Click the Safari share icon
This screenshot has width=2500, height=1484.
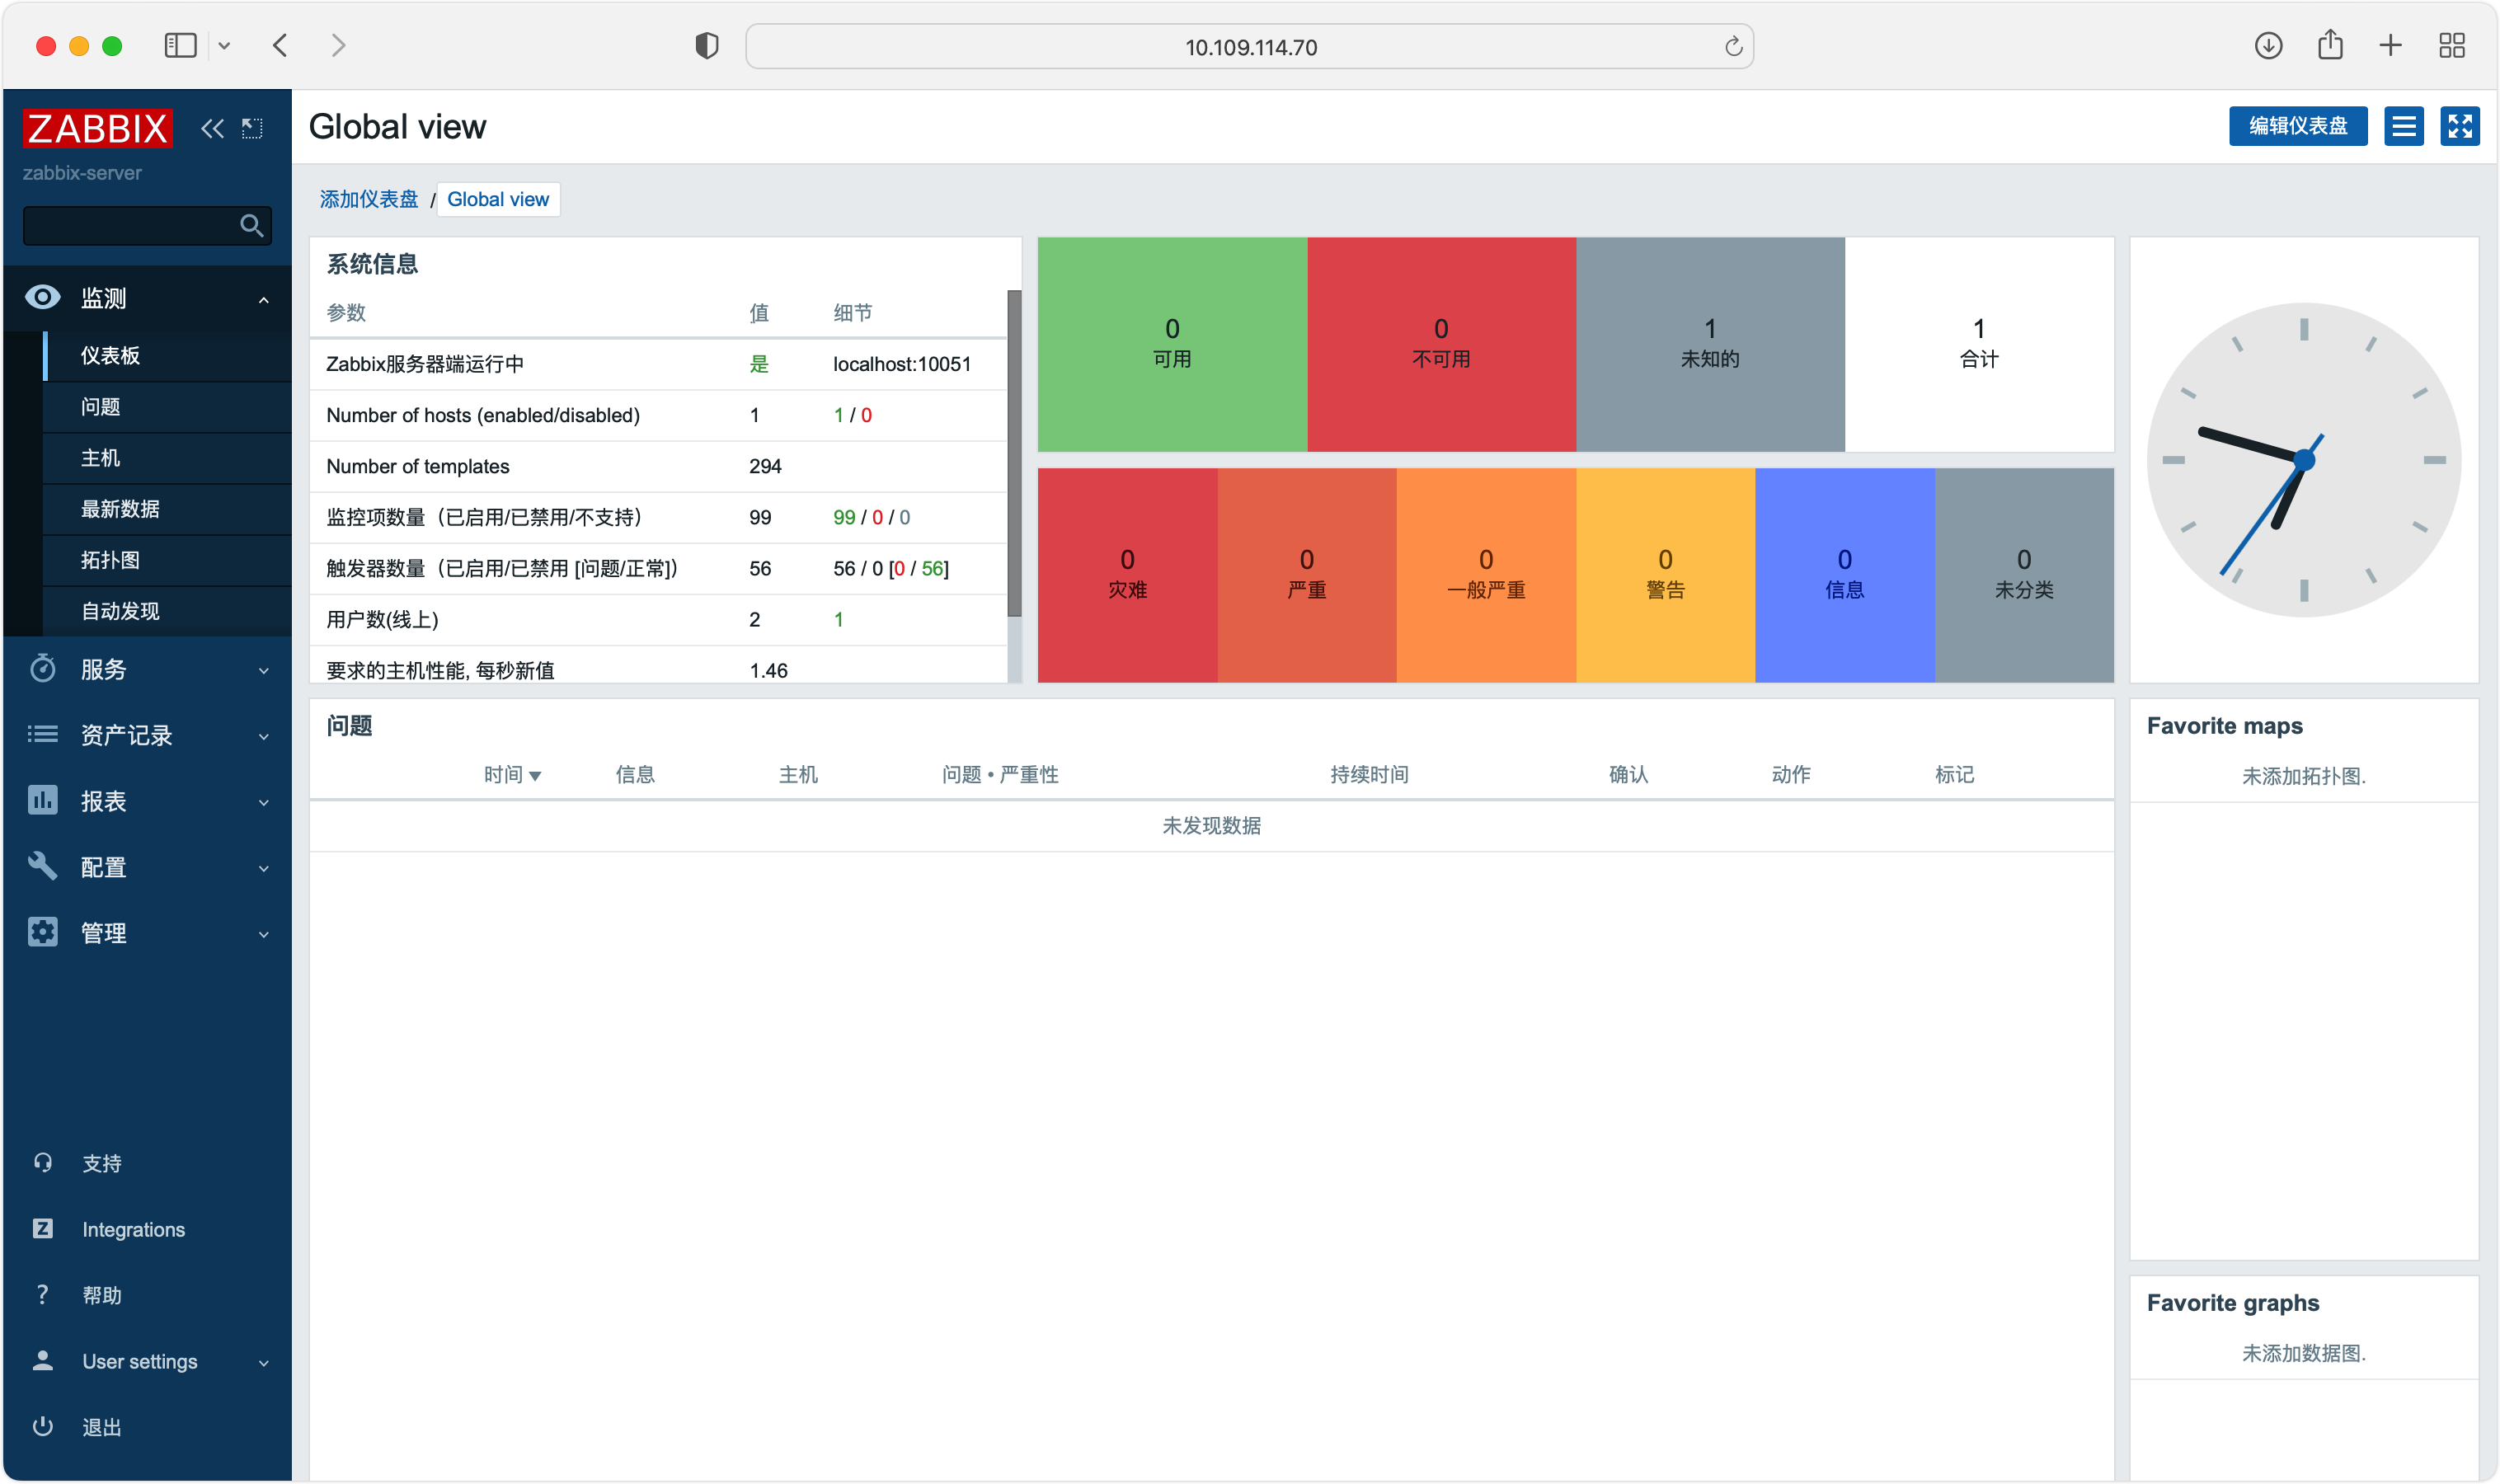(2330, 44)
